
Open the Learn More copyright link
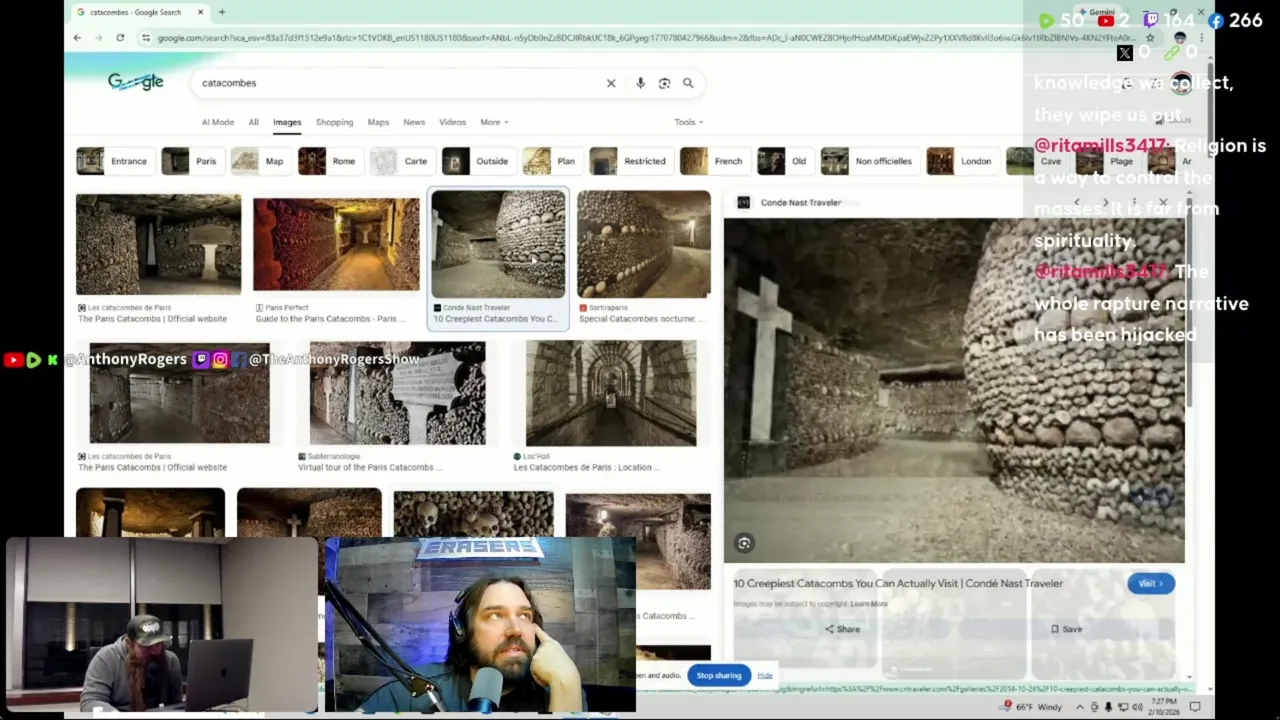[869, 604]
